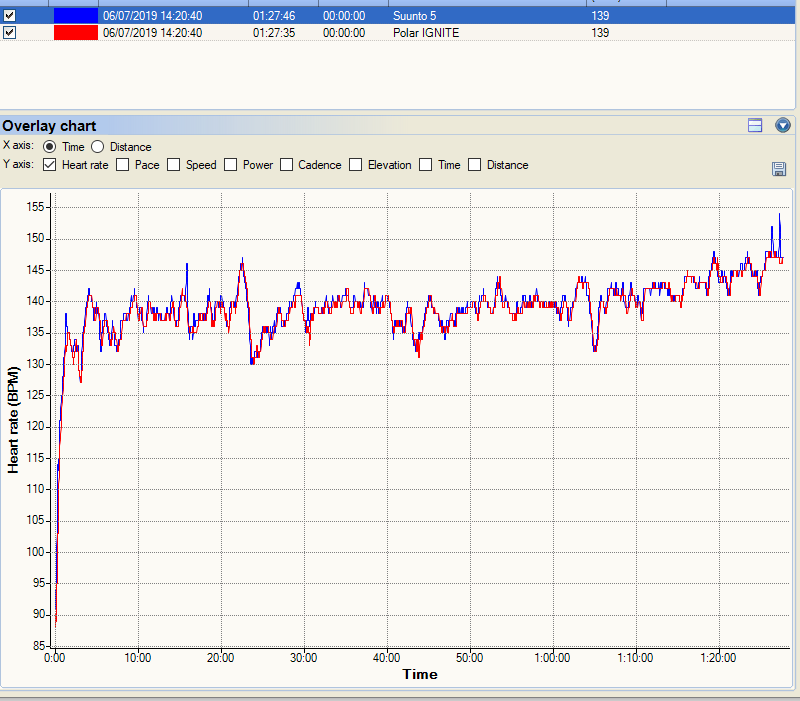Uncheck the Suunto 5 row checkbox
Viewport: 800px width, 701px height.
click(9, 16)
